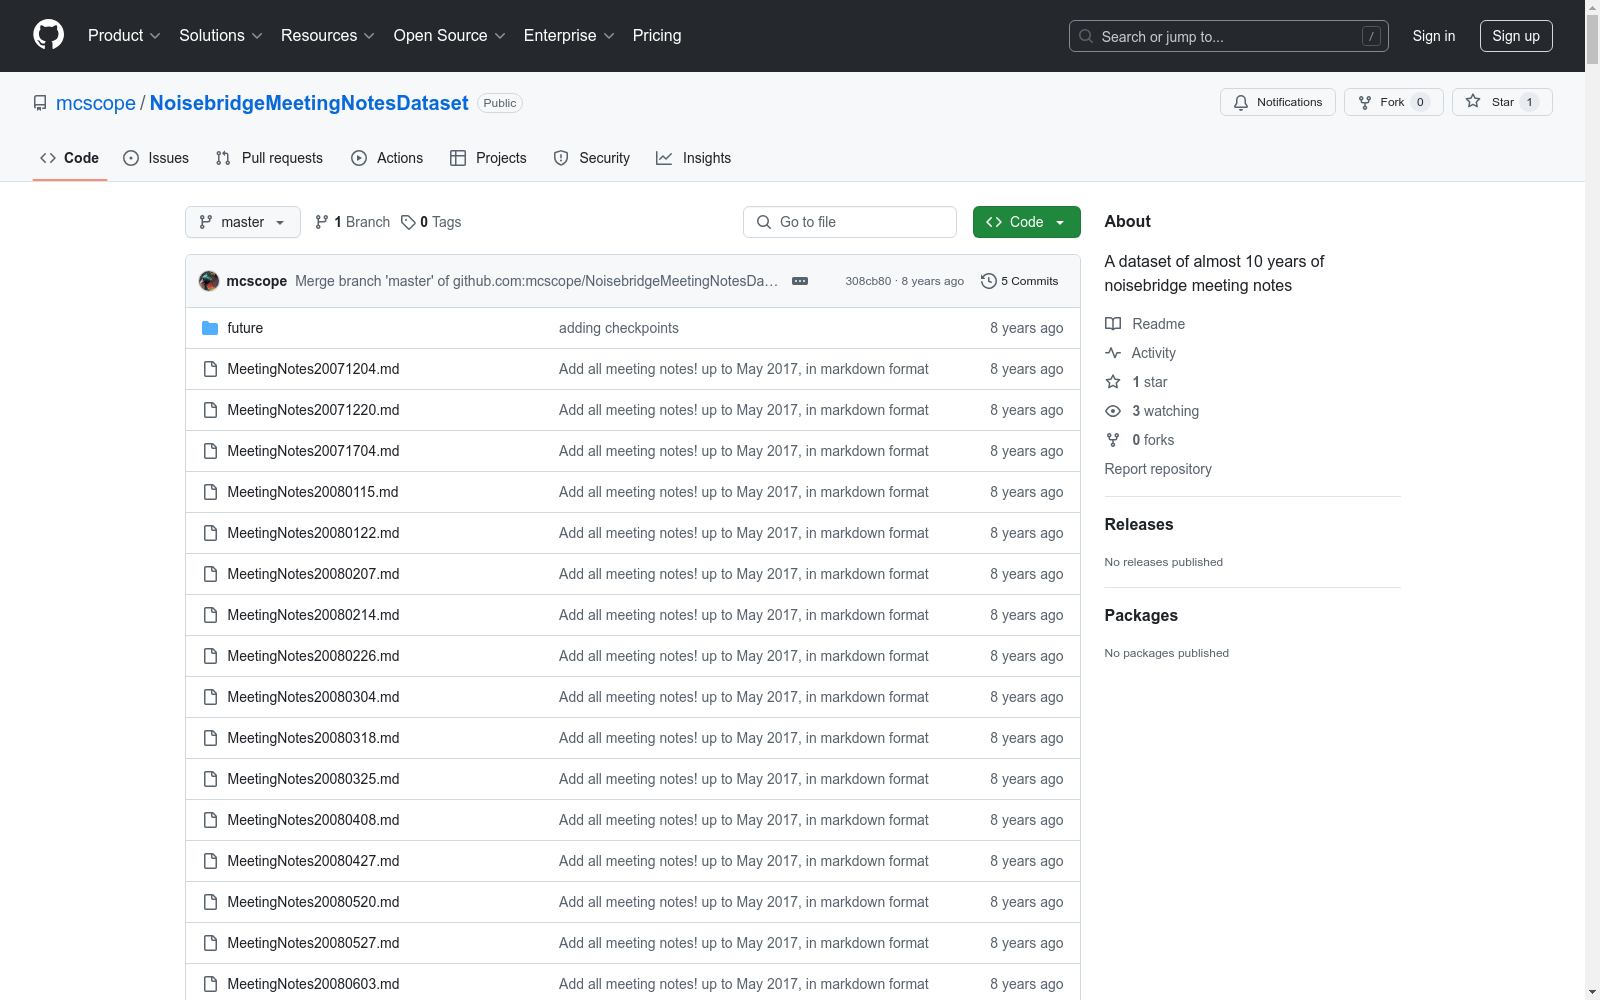This screenshot has height=1000, width=1600.
Task: Click the Search or jump to field
Action: tap(1228, 36)
